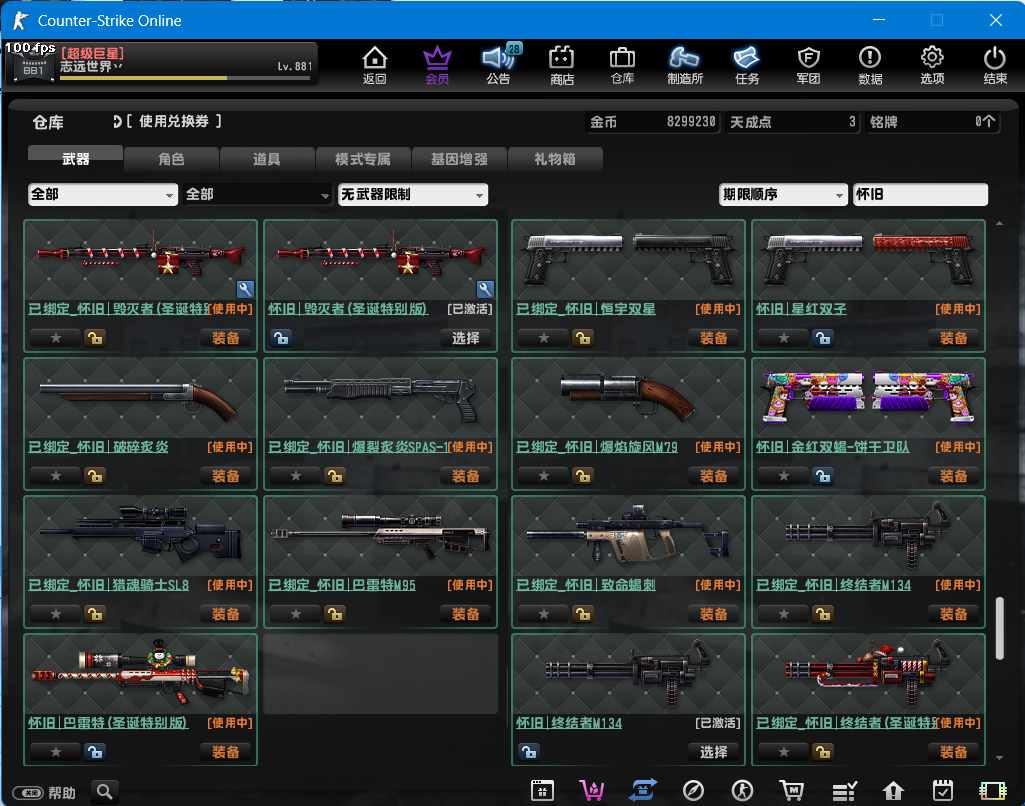Open the second dark 全部 dropdown
The image size is (1025, 806).
(x=257, y=194)
